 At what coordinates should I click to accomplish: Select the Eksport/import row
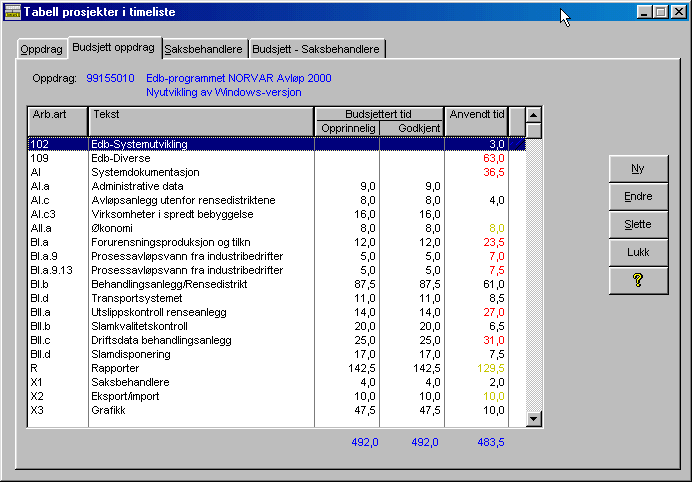pyautogui.click(x=277, y=396)
